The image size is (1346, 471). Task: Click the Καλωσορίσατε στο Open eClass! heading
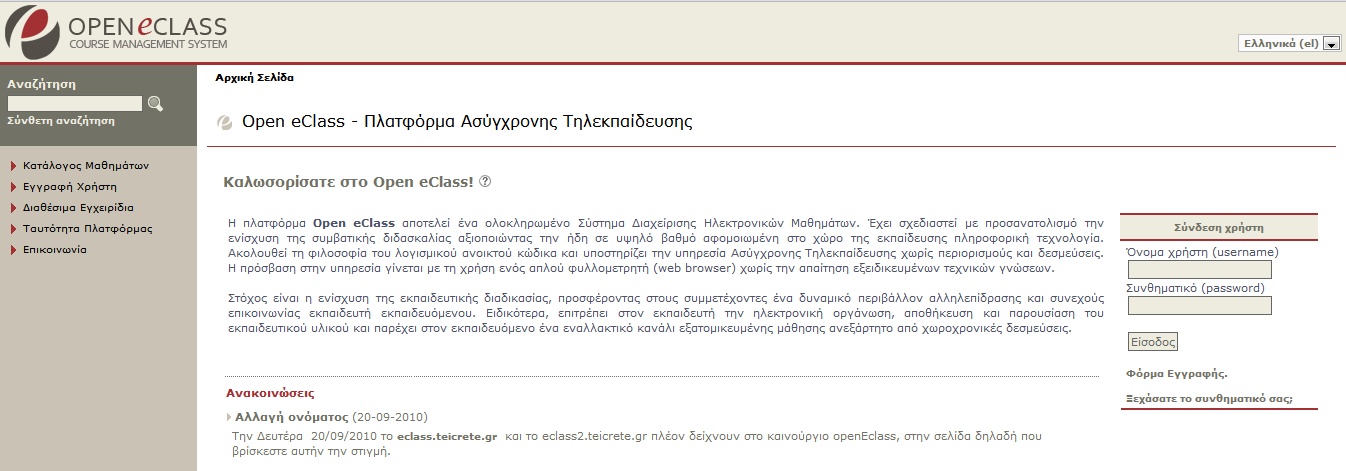(x=349, y=182)
